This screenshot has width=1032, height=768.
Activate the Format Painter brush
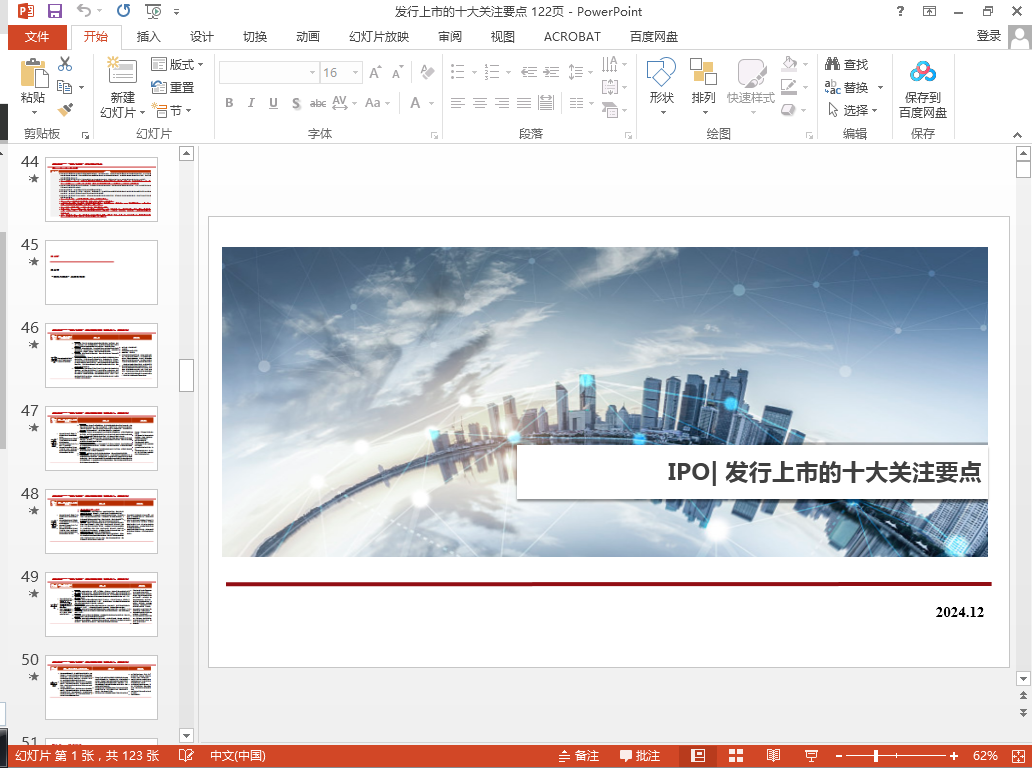click(65, 109)
